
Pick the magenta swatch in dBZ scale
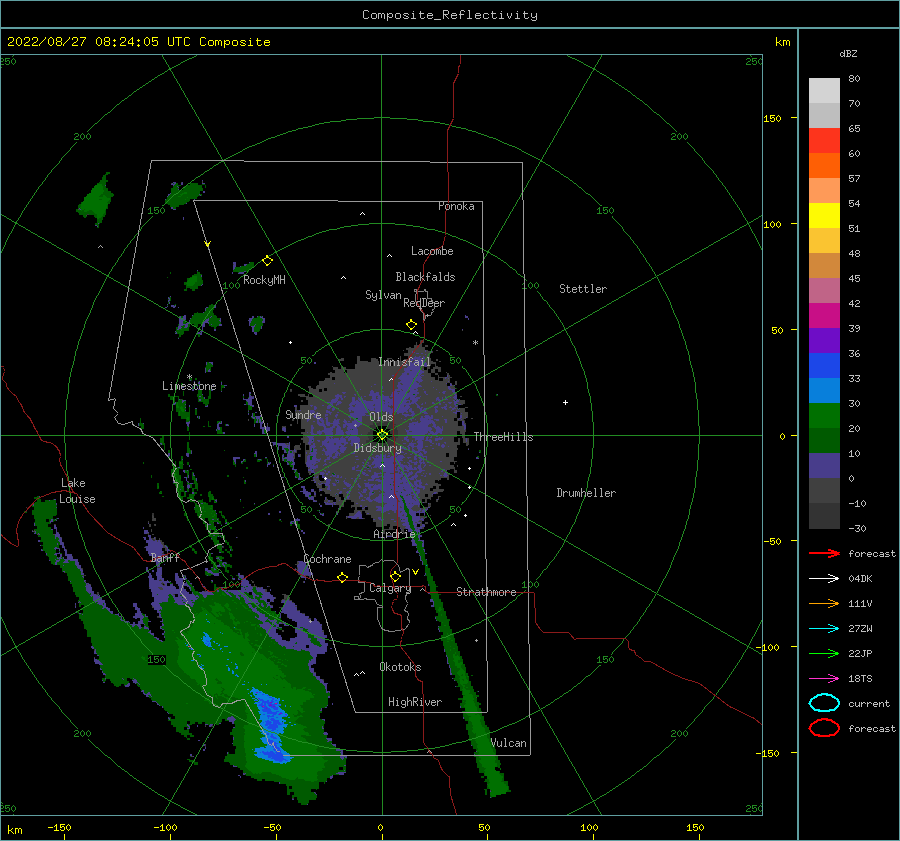824,316
